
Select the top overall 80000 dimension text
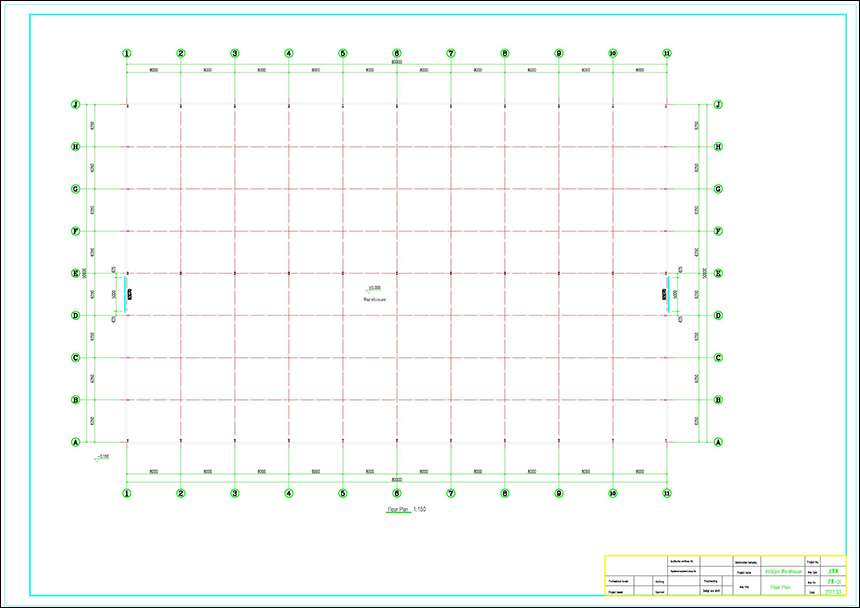click(x=397, y=63)
